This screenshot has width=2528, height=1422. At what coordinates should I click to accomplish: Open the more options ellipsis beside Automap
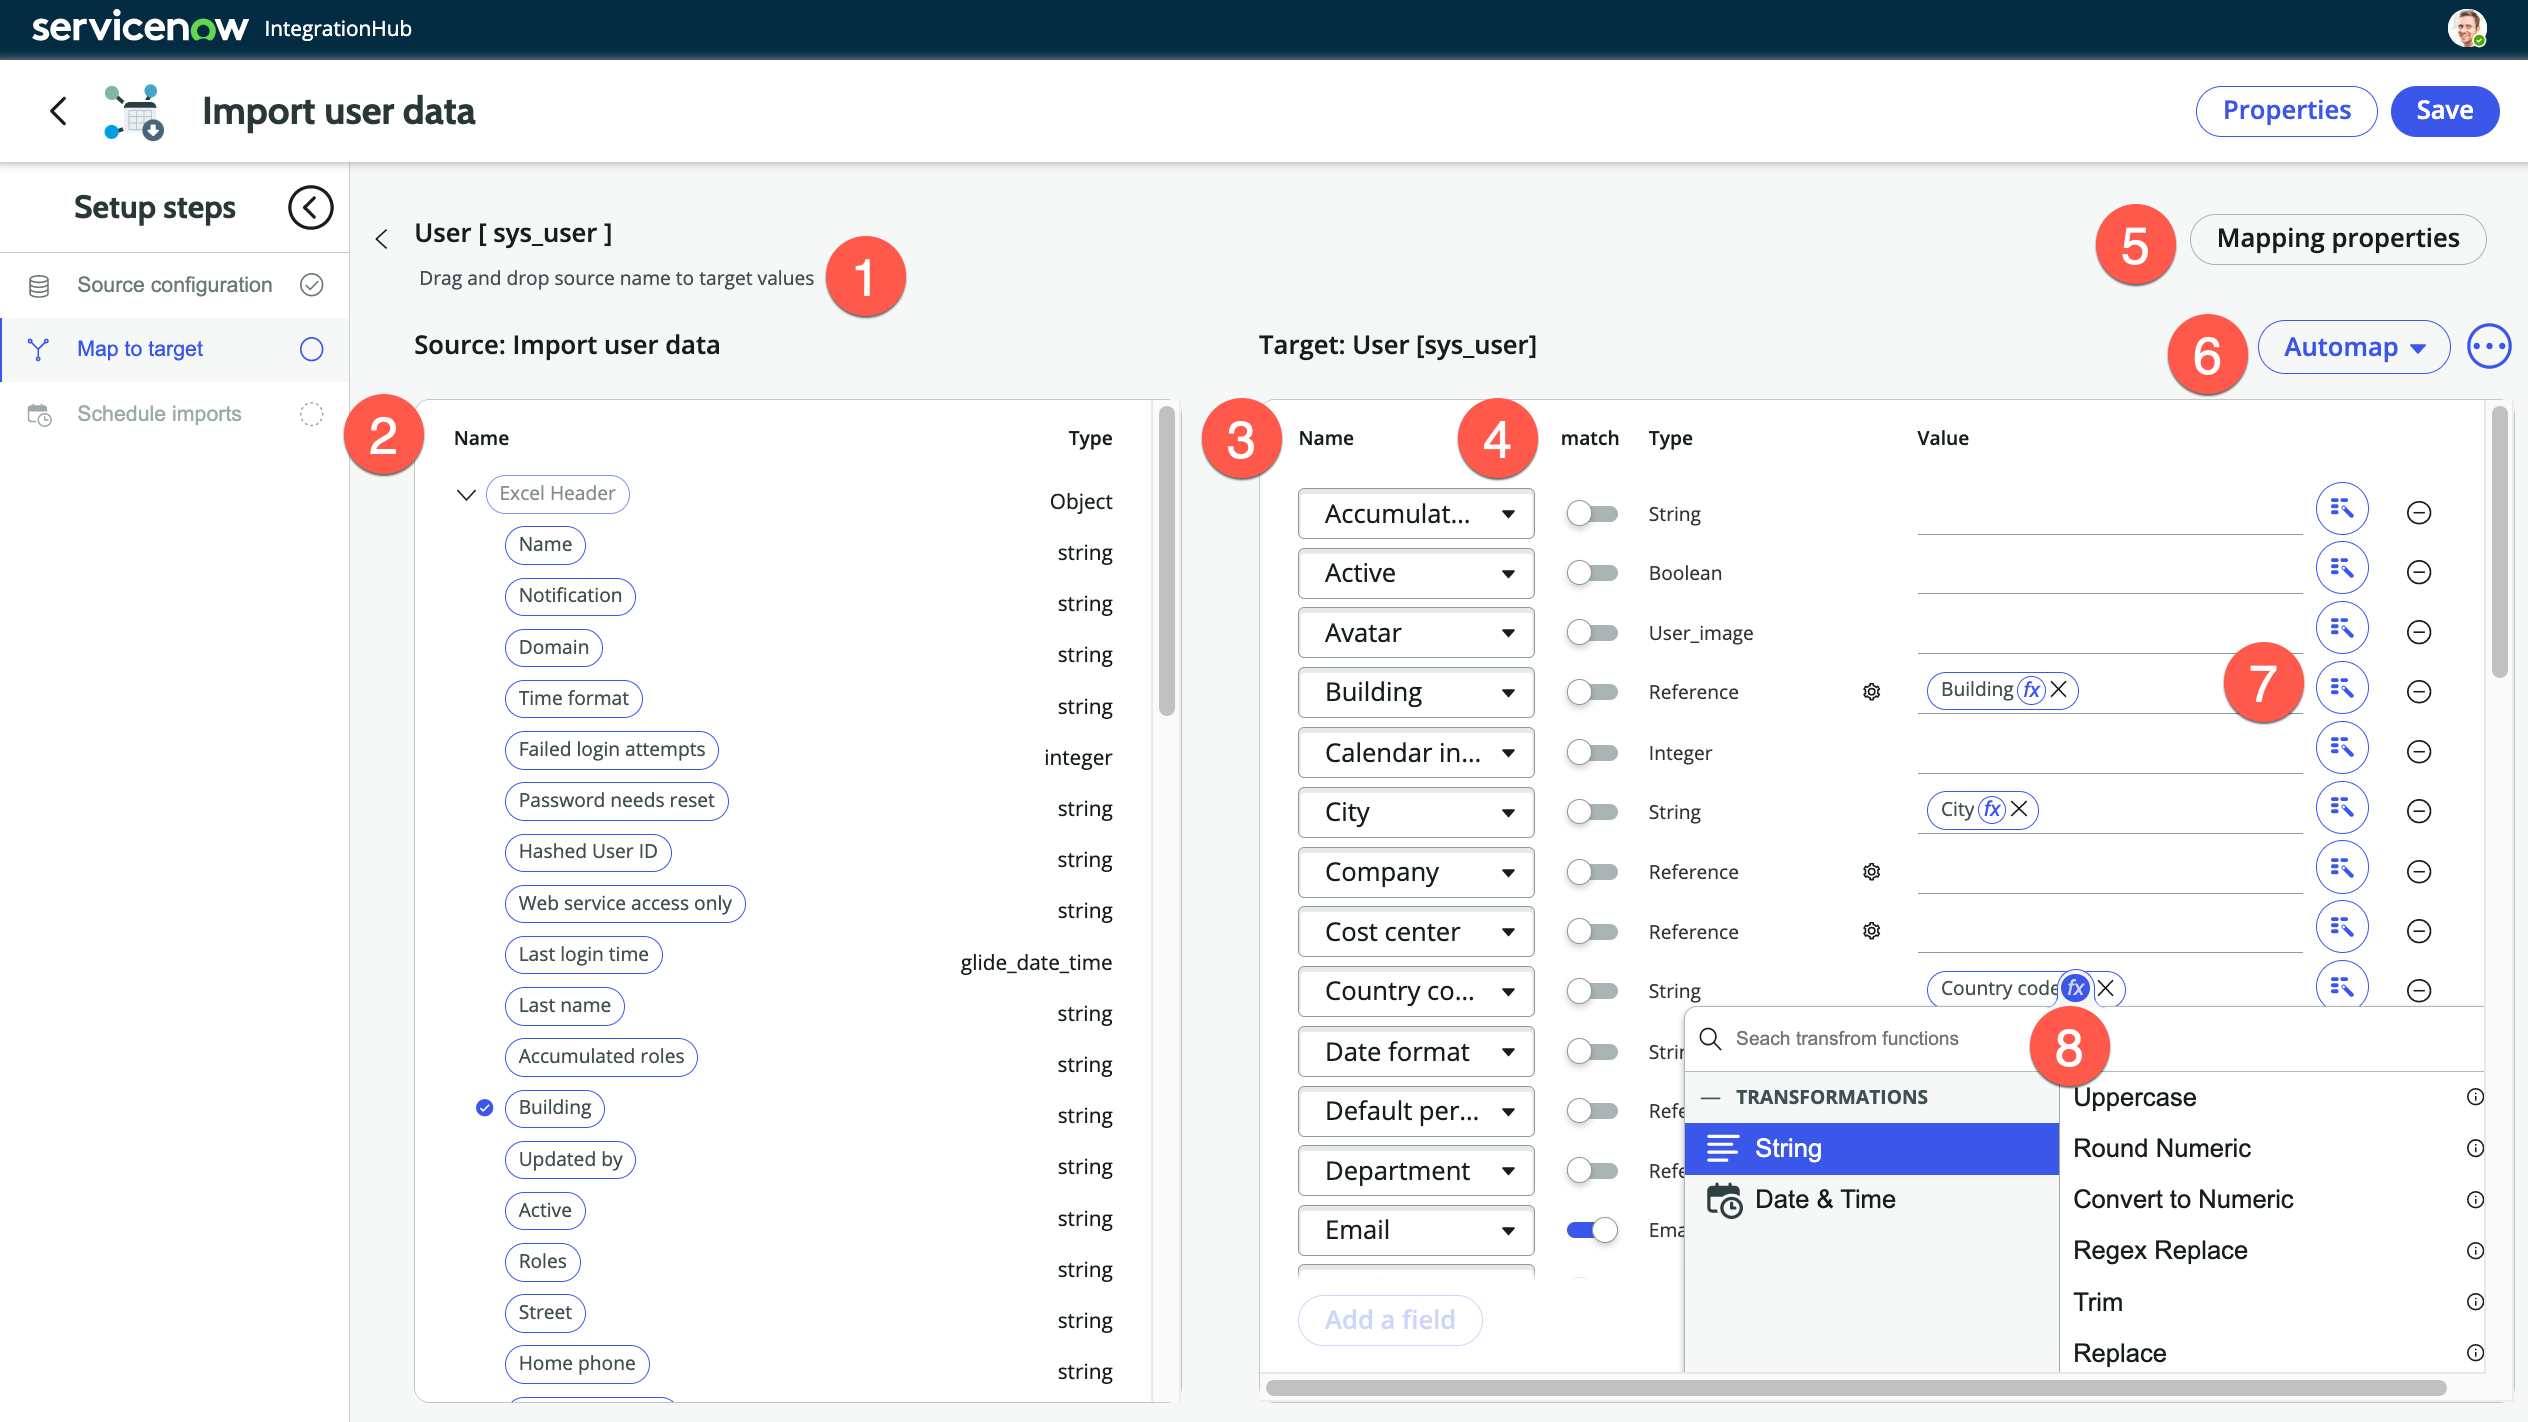(x=2489, y=347)
